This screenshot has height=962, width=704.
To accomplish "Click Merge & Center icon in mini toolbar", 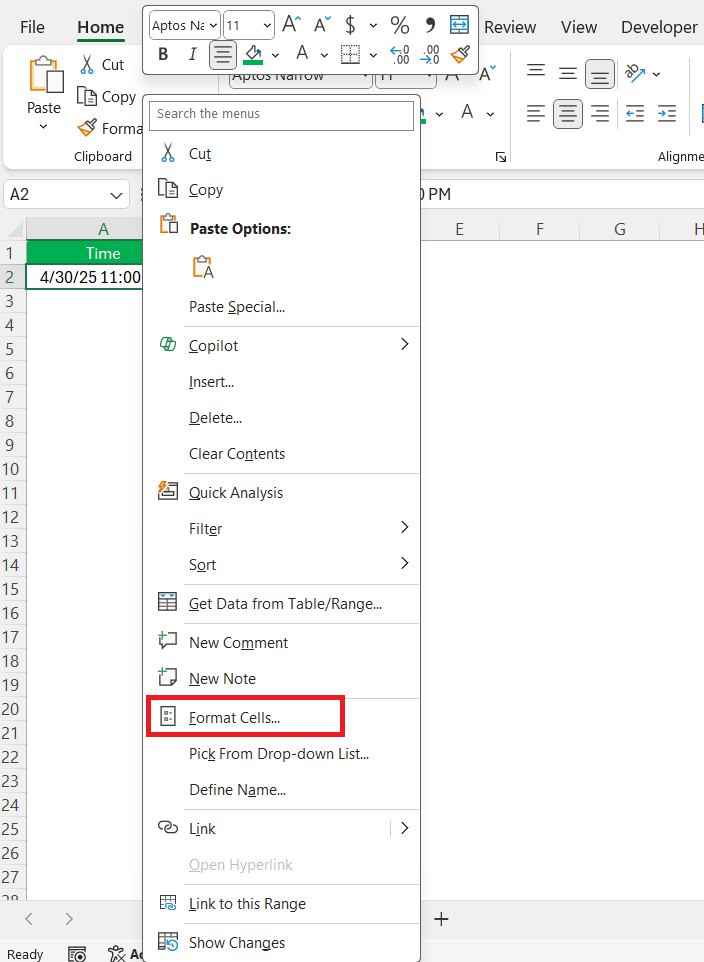I will (459, 25).
